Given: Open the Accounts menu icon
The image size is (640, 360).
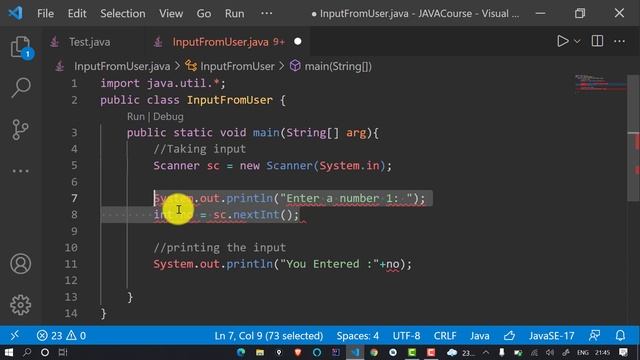Looking at the screenshot, I should click(20, 264).
